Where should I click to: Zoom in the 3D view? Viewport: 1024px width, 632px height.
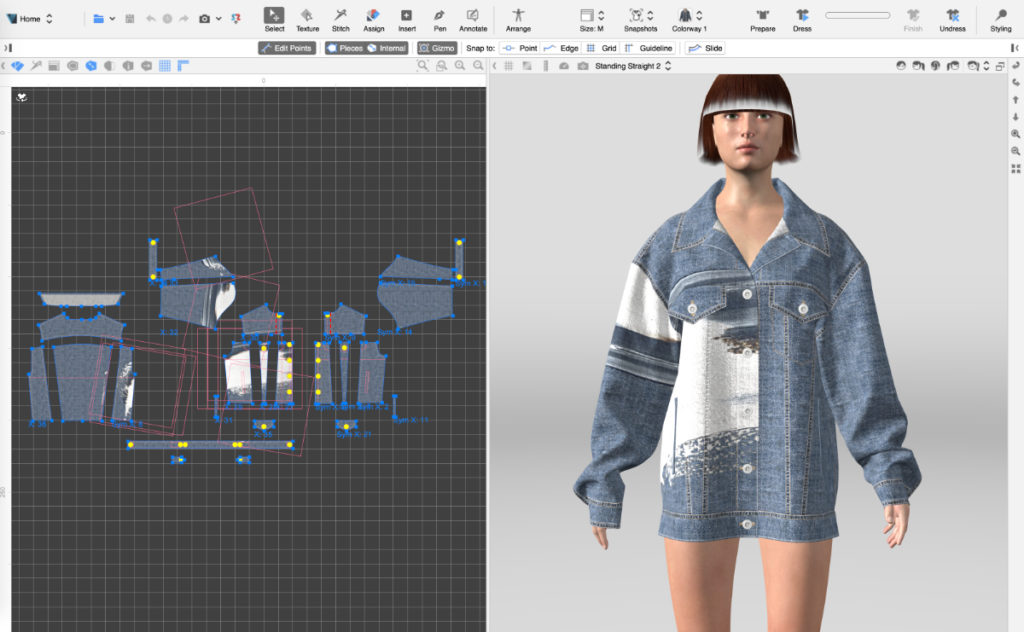pyautogui.click(x=1016, y=133)
